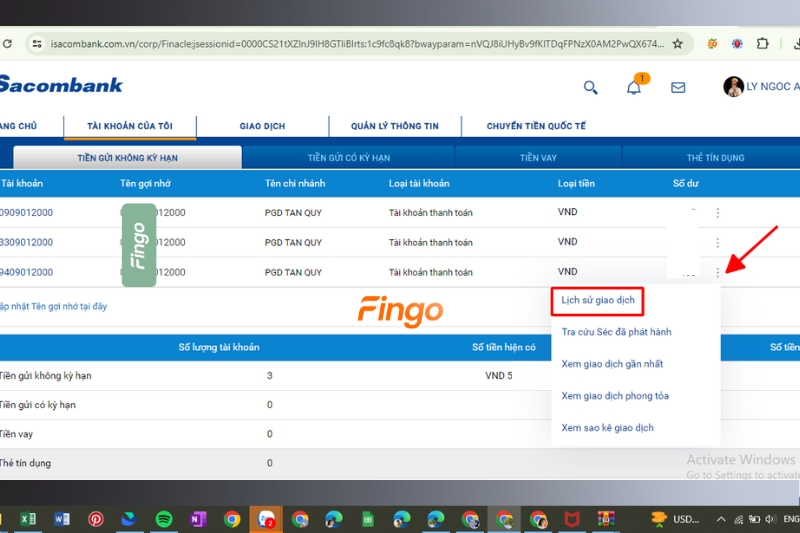Select Lịch sử giao dịch menu entry
The height and width of the screenshot is (533, 800).
point(597,300)
